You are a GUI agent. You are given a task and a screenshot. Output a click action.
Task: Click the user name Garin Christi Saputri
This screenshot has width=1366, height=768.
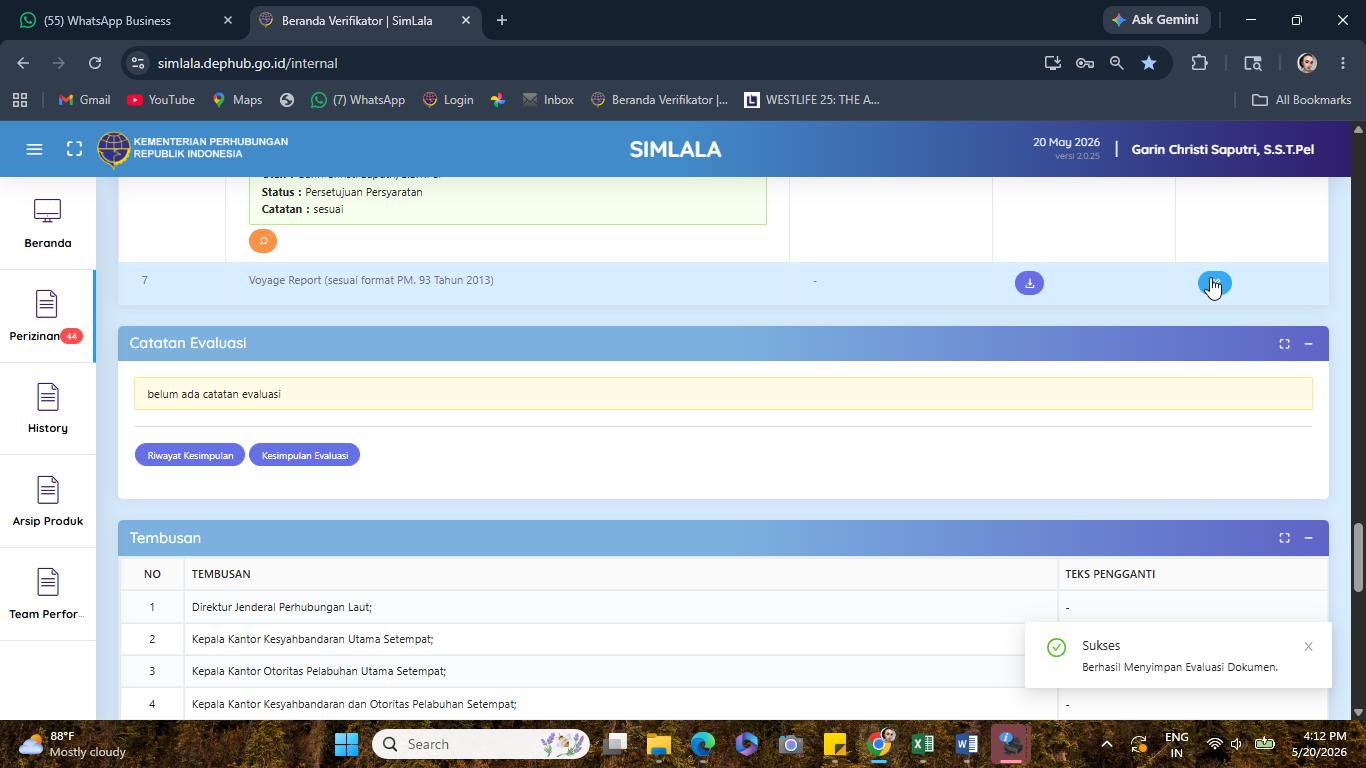pyautogui.click(x=1222, y=149)
